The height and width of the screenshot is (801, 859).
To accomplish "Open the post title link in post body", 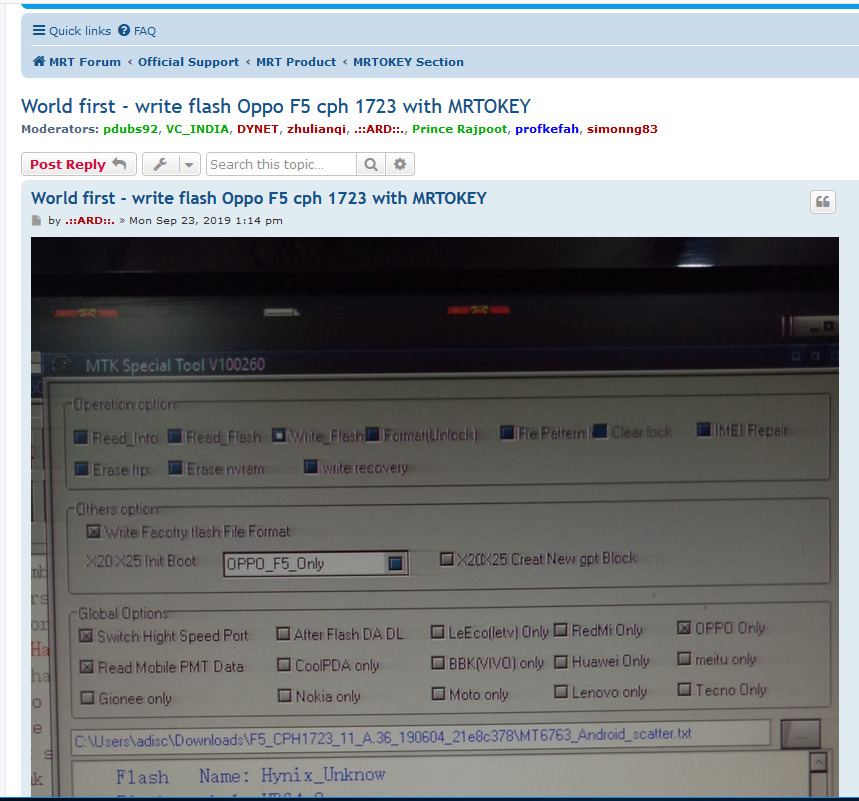I will point(259,198).
